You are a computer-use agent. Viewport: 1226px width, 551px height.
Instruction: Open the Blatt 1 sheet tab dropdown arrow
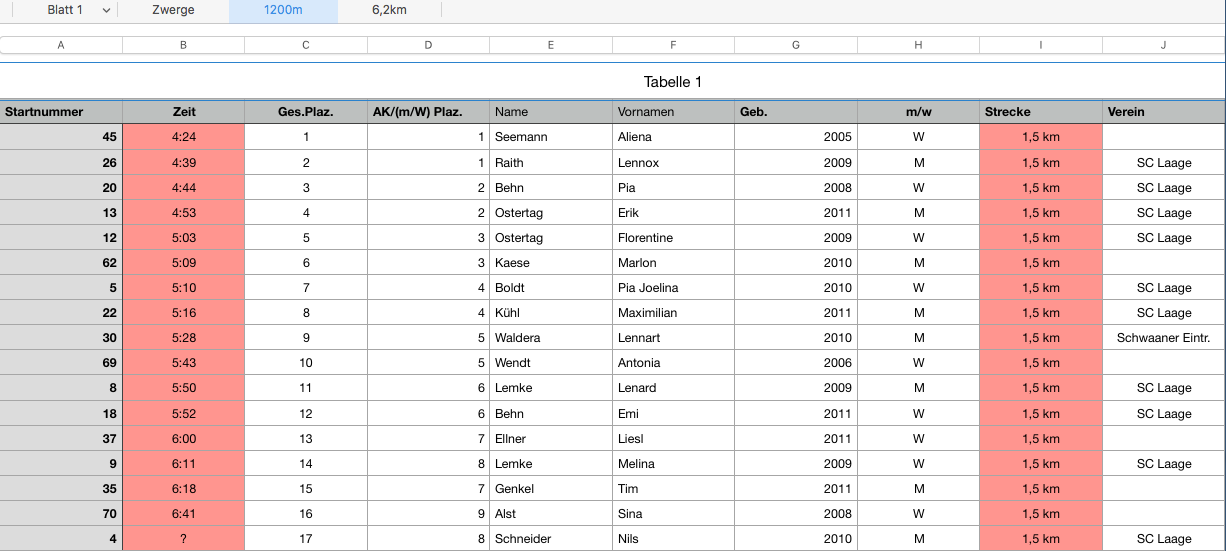pyautogui.click(x=106, y=10)
